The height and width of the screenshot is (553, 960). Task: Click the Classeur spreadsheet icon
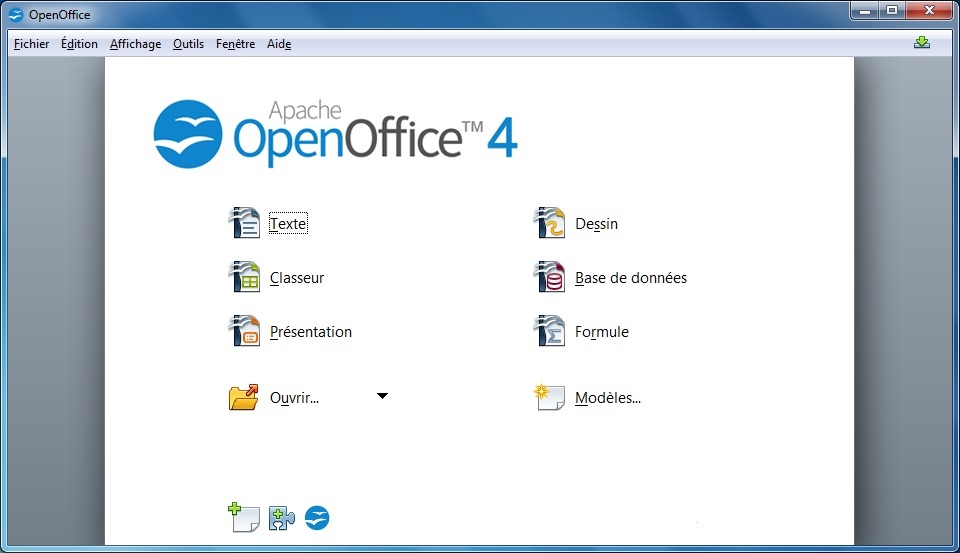(244, 276)
